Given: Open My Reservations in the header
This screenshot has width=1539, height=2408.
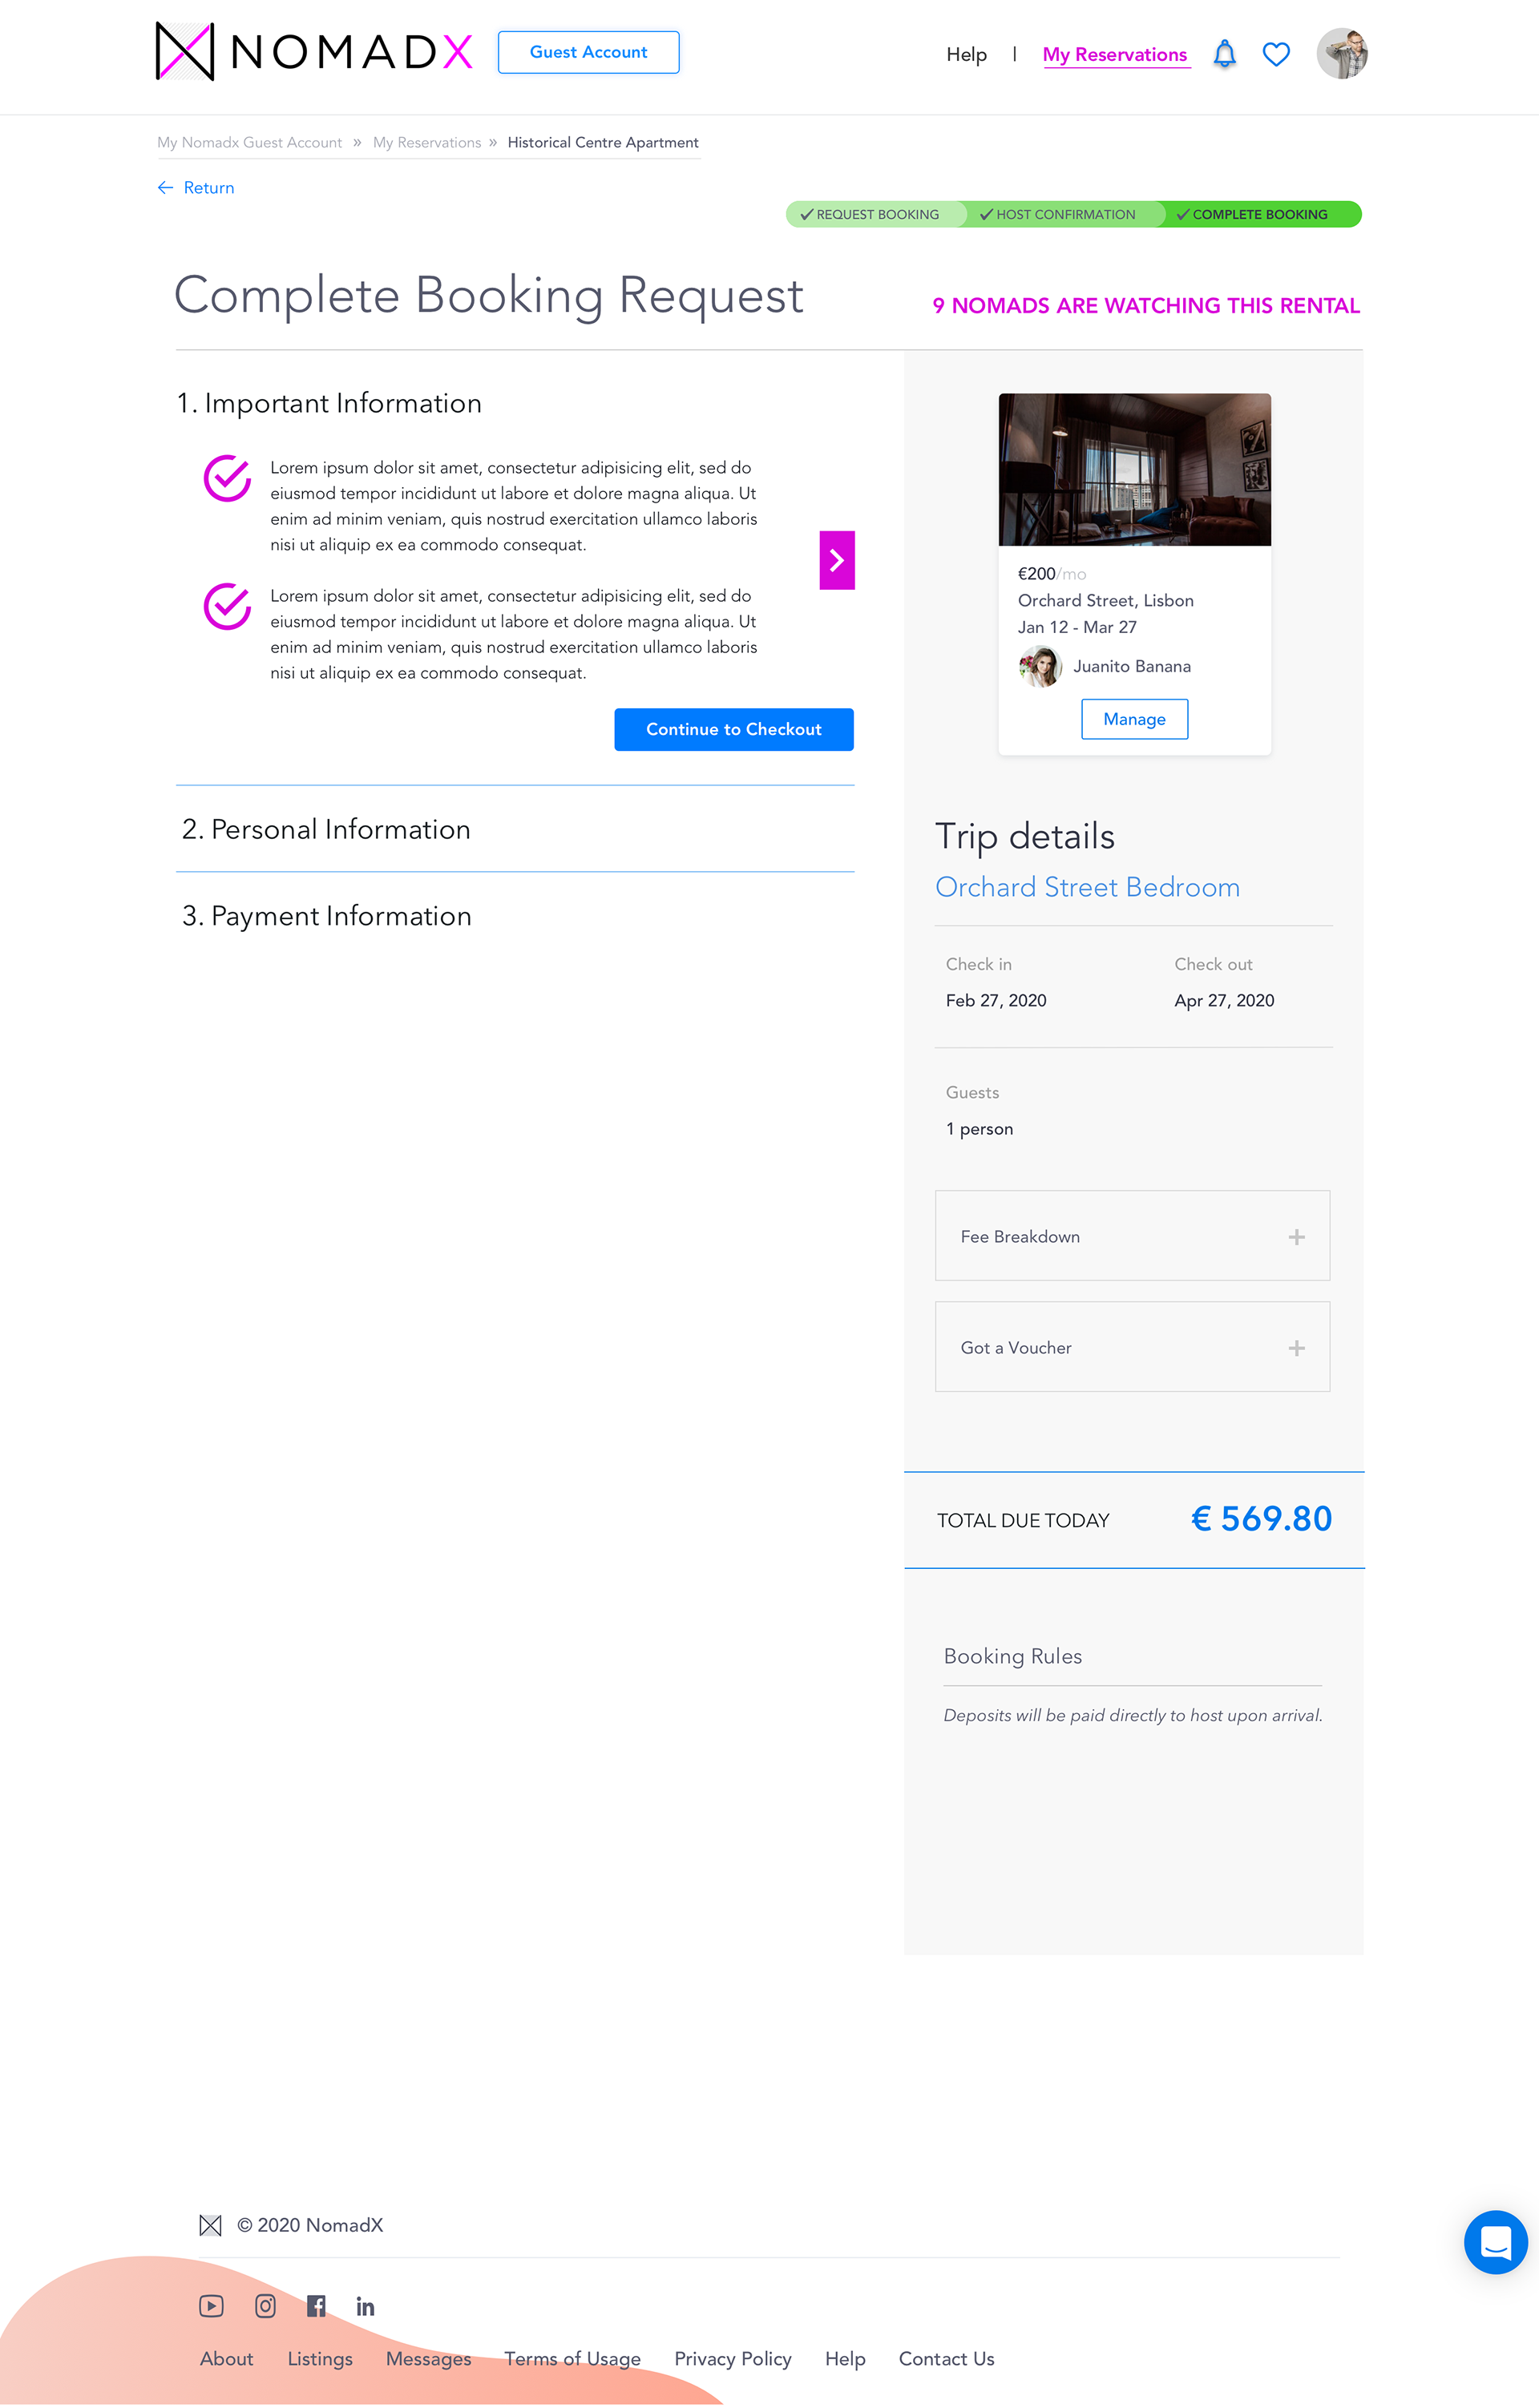Looking at the screenshot, I should [1115, 55].
